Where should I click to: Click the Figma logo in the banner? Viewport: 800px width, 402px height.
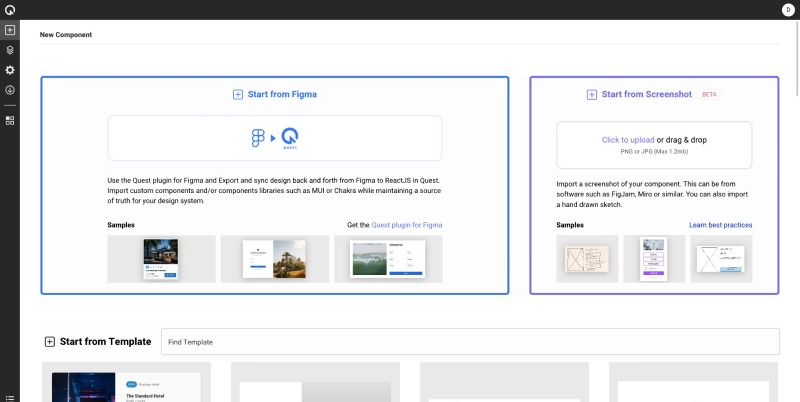click(x=258, y=138)
